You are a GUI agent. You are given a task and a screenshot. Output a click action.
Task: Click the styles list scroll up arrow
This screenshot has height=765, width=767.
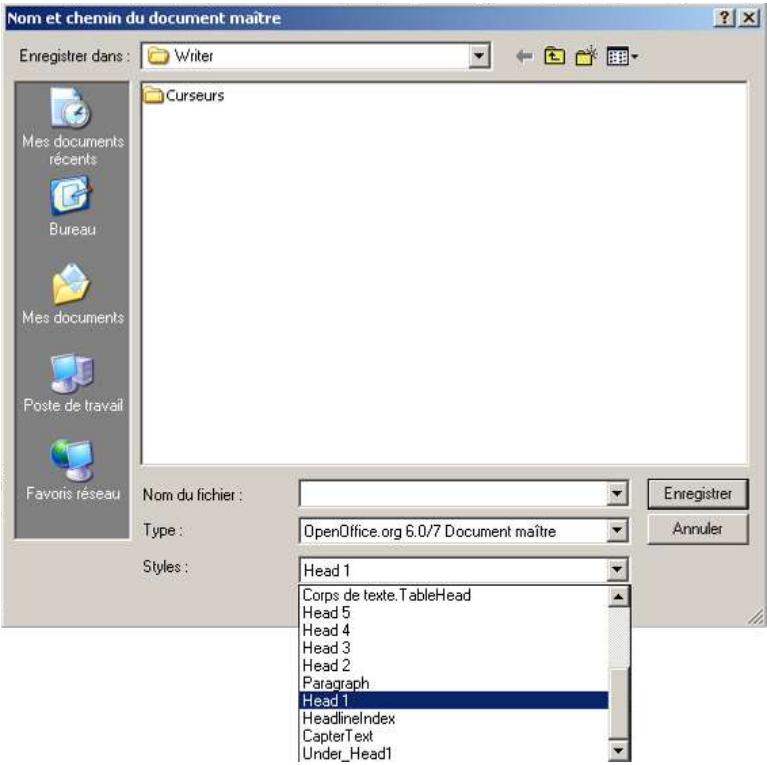tap(619, 597)
